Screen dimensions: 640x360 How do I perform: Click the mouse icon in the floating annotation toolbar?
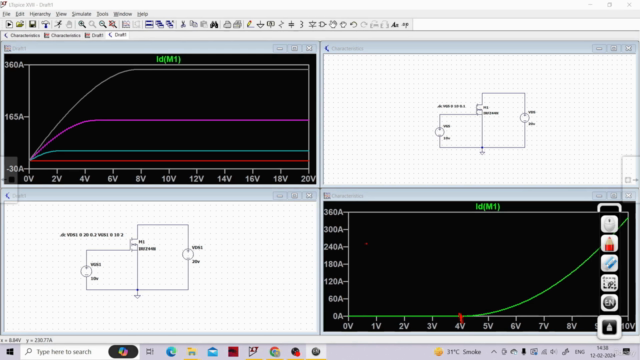coord(609,224)
